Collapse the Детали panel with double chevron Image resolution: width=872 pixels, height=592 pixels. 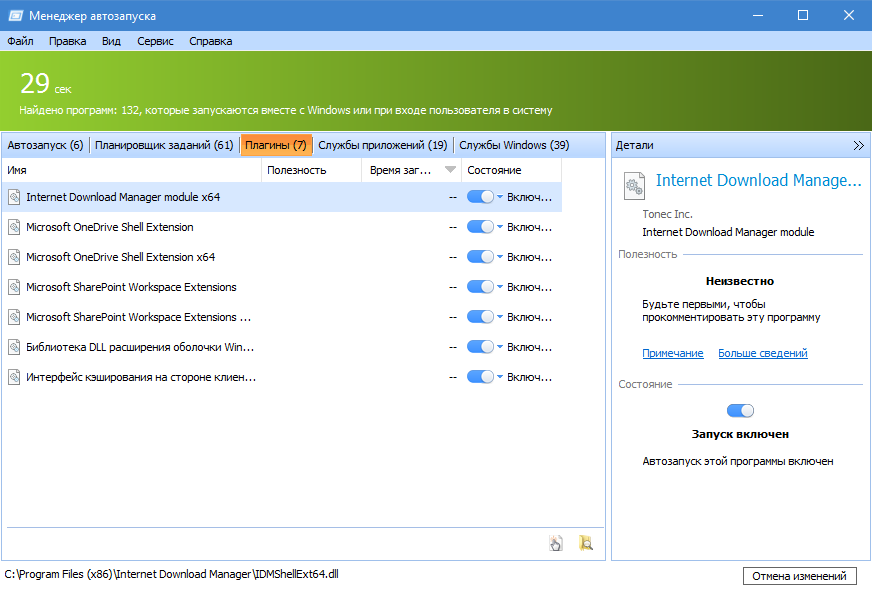(858, 146)
